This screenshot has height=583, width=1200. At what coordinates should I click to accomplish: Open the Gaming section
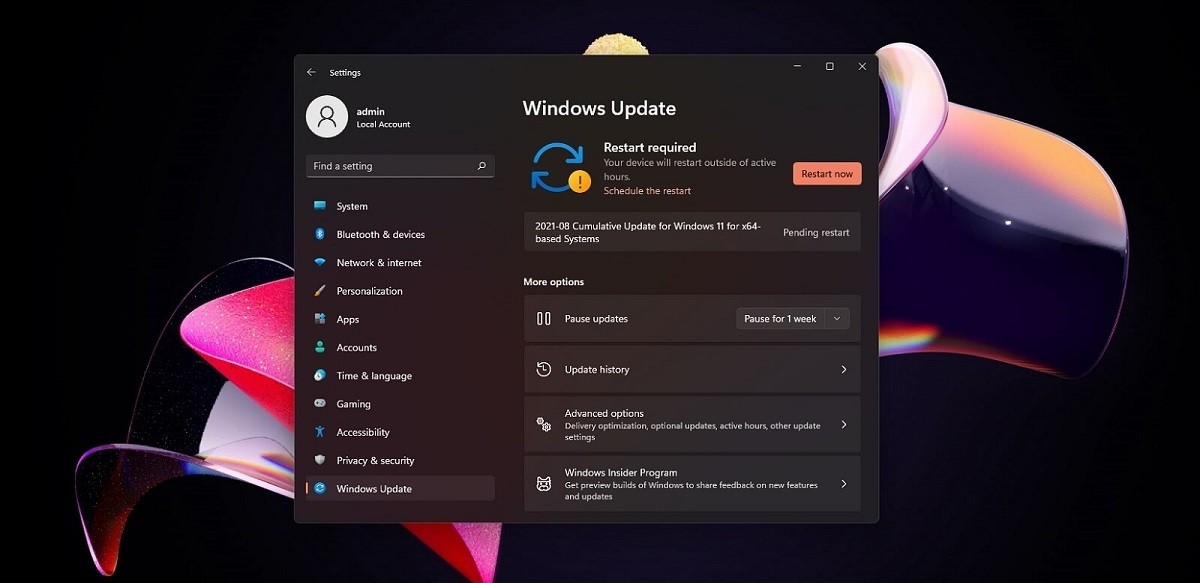pyautogui.click(x=401, y=404)
